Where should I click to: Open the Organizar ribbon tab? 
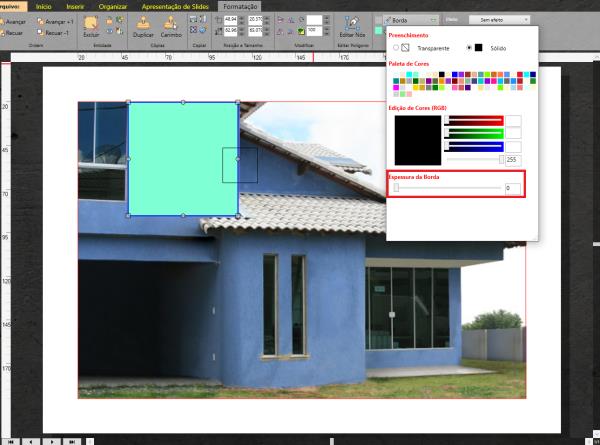(x=113, y=6)
